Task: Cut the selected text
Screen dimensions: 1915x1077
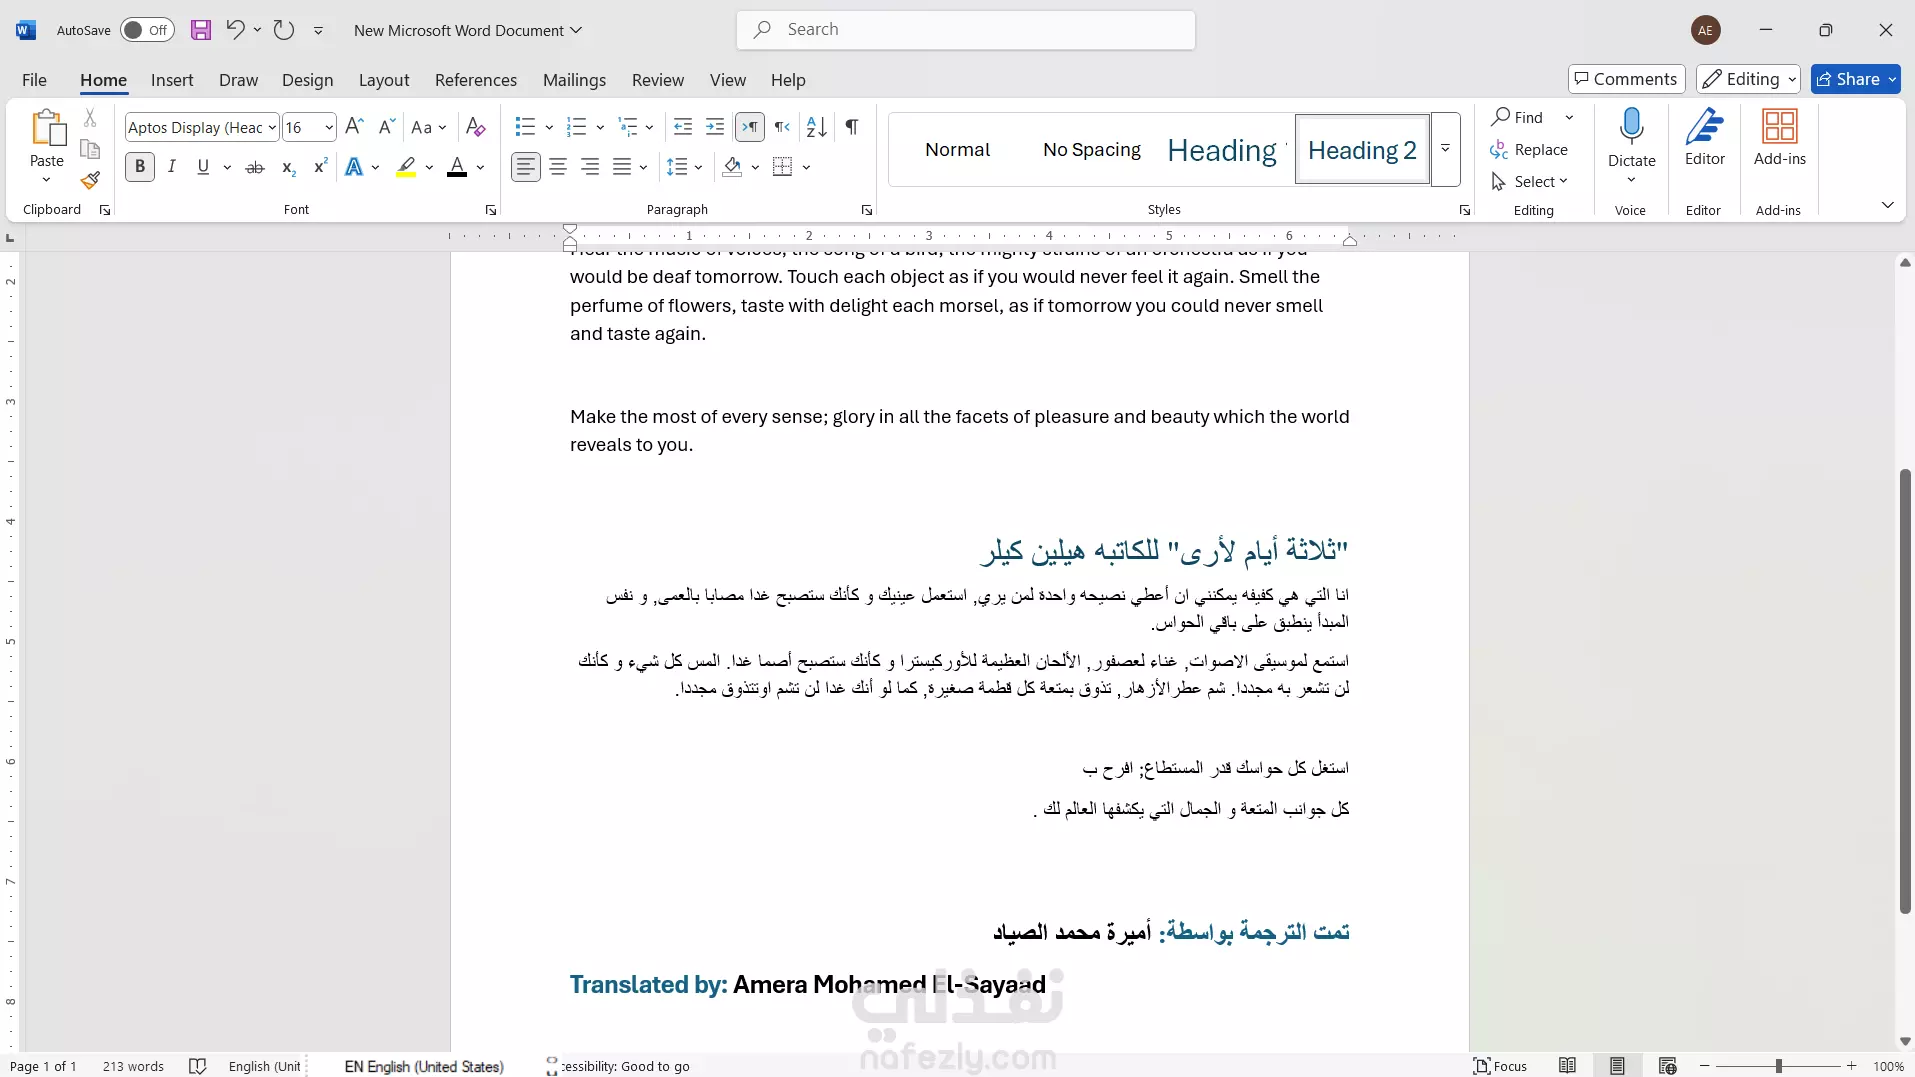Action: point(90,118)
